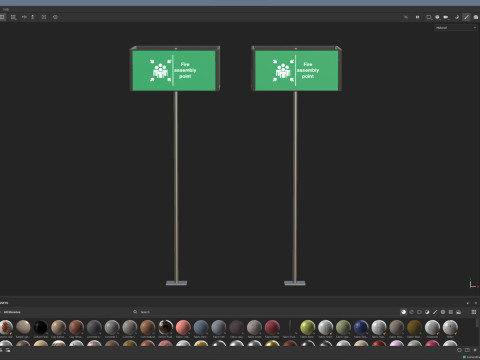Click the XYZ axis gizmo in viewport corner

(473, 284)
